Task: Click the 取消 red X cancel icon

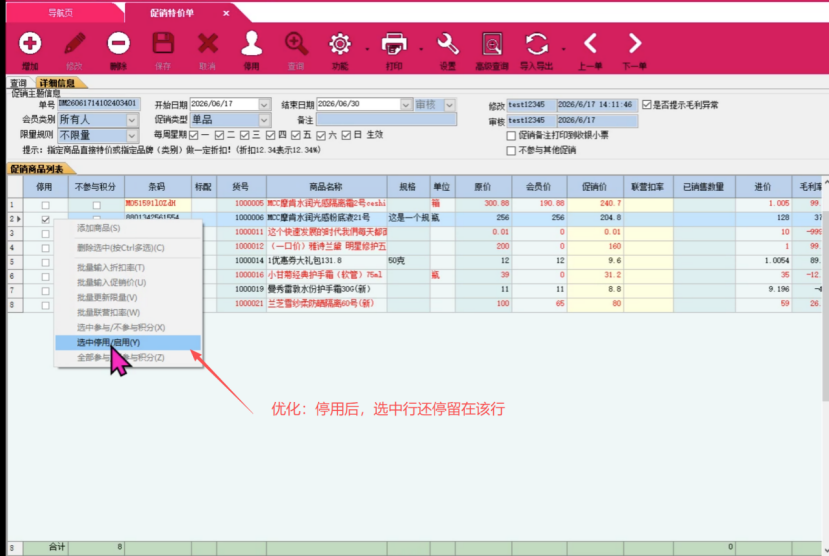Action: (207, 43)
